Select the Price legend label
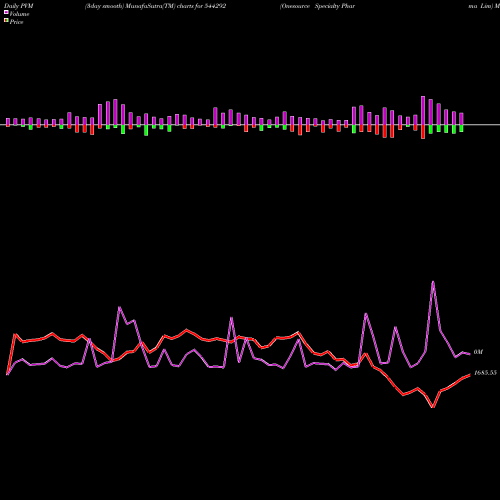 point(16,22)
